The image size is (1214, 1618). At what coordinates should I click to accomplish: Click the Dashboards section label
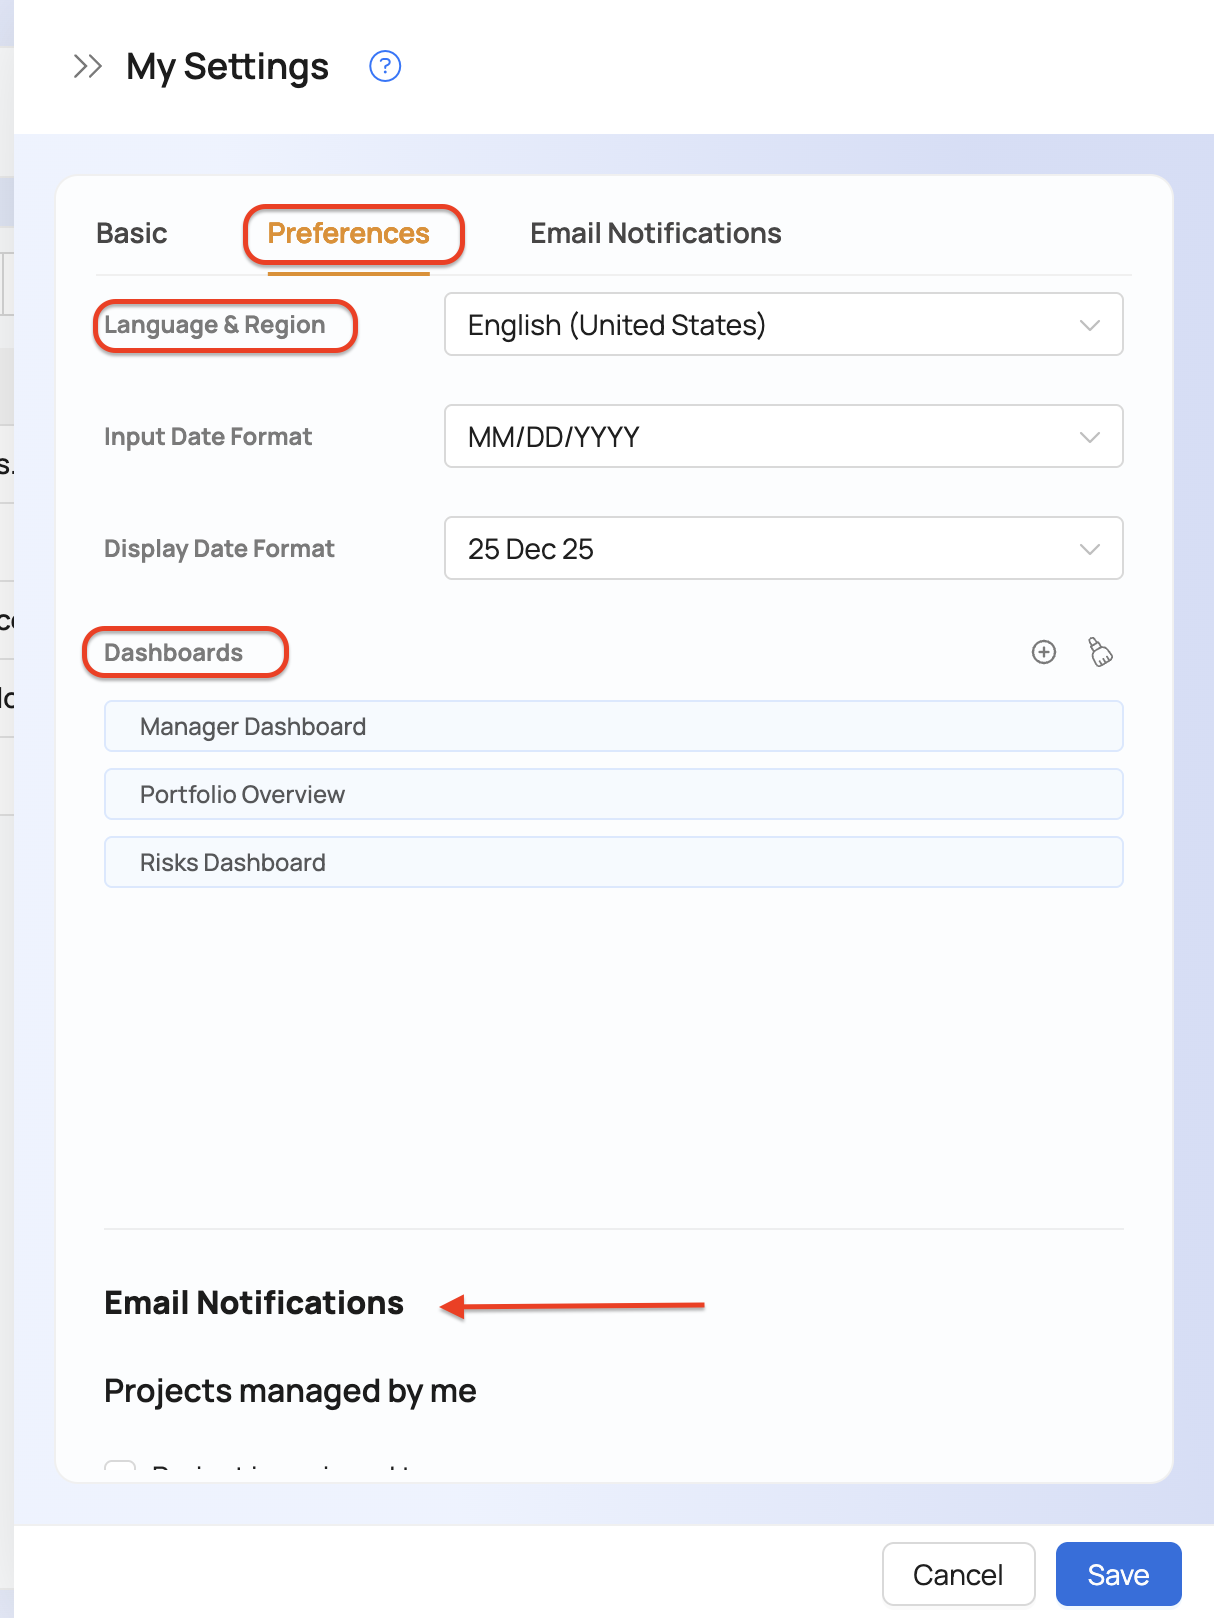coord(174,653)
